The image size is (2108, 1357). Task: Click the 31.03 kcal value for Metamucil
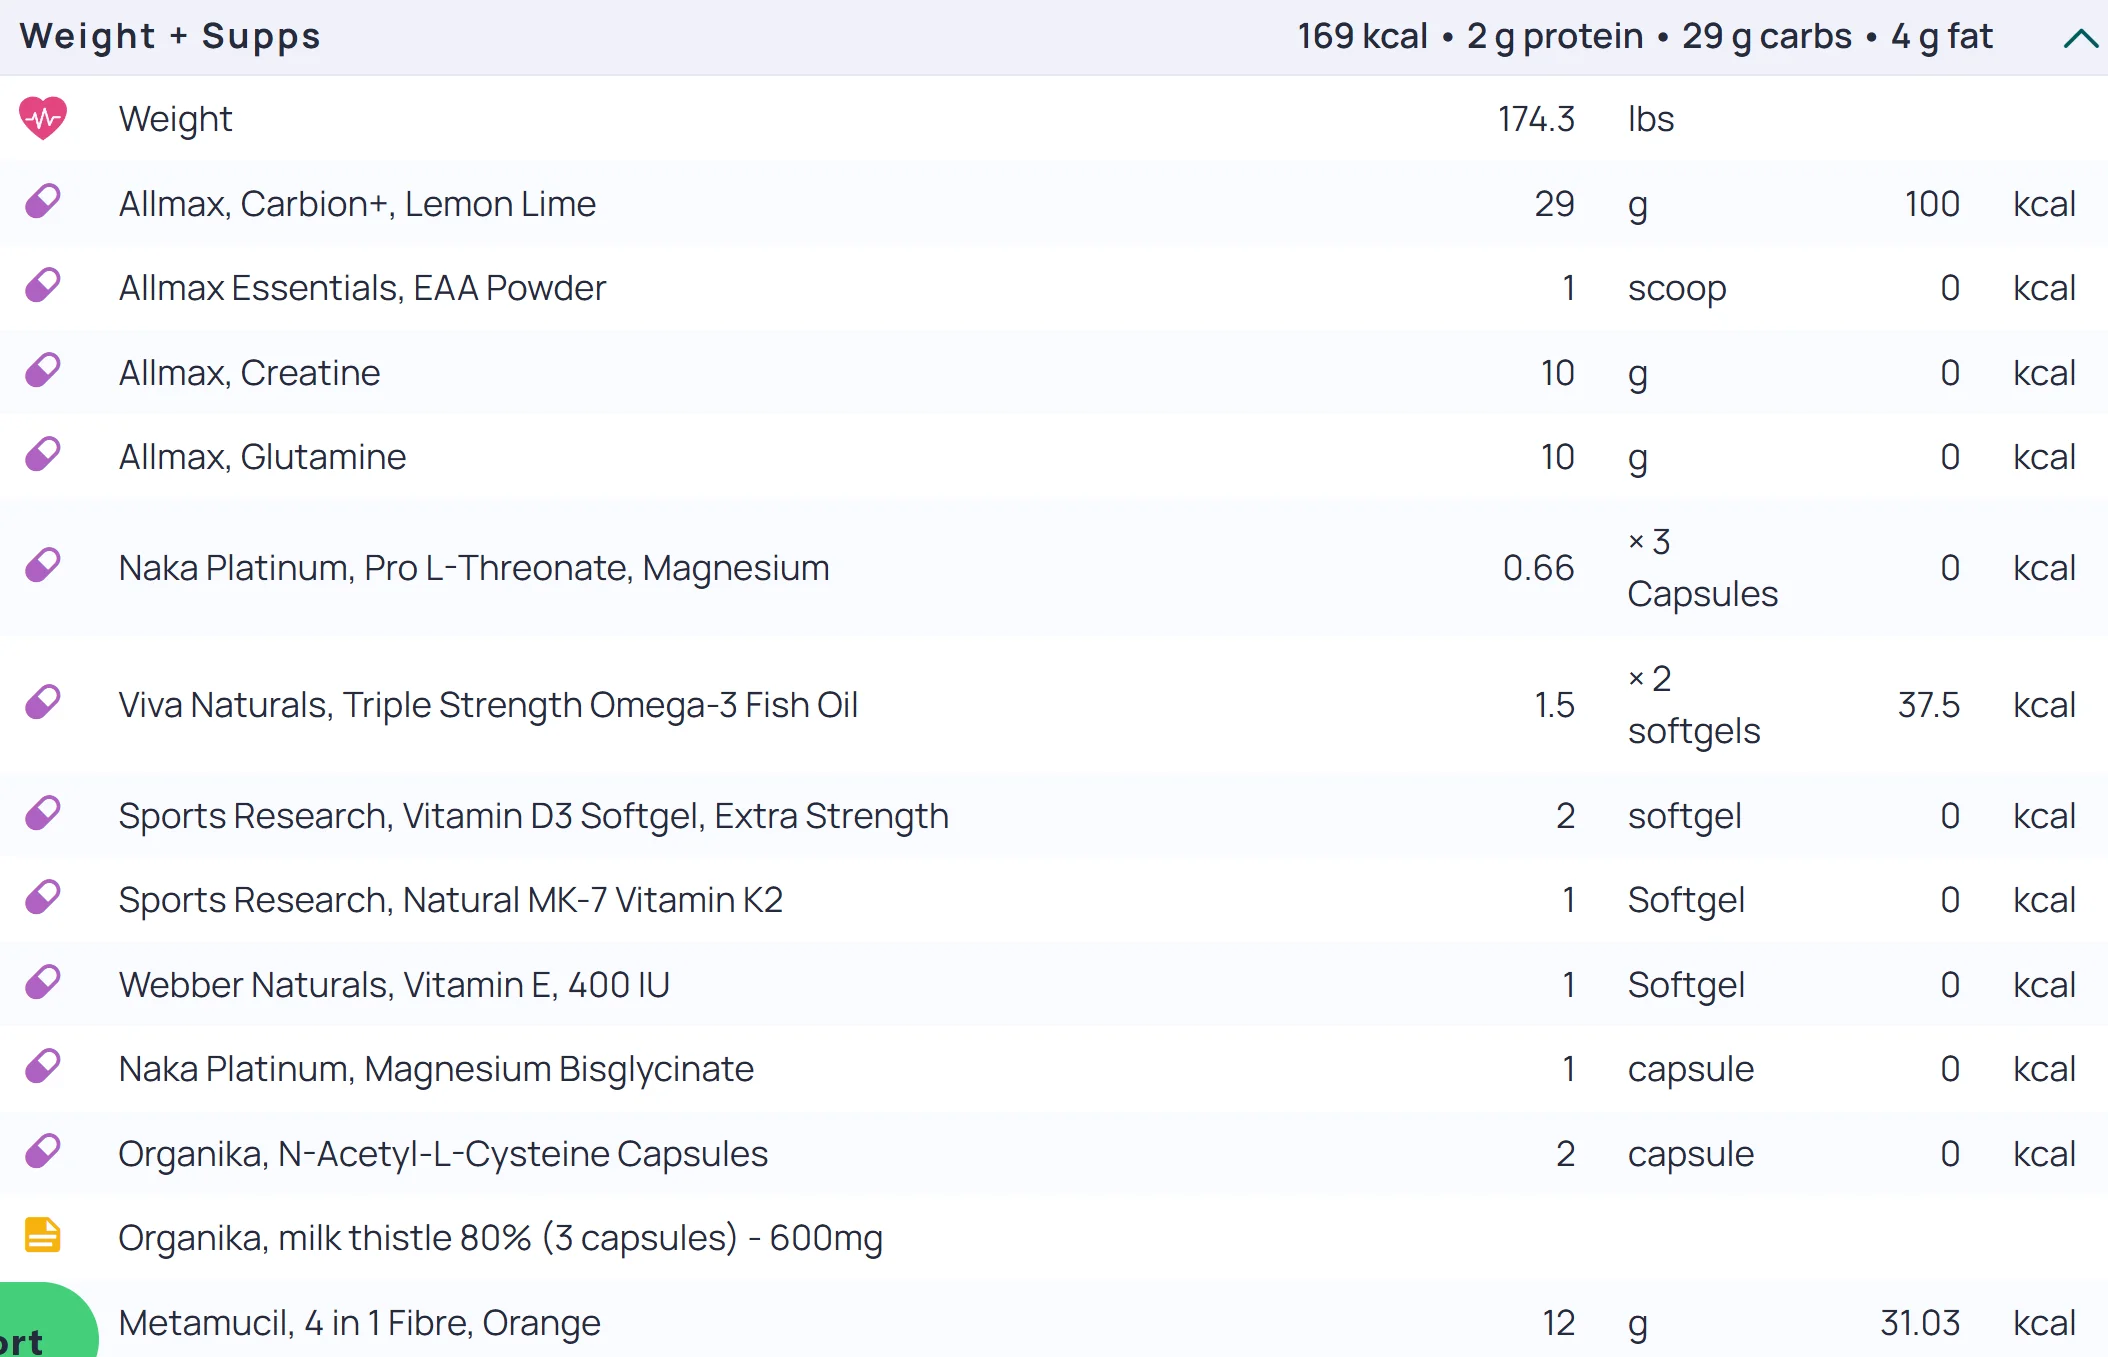click(1920, 1323)
